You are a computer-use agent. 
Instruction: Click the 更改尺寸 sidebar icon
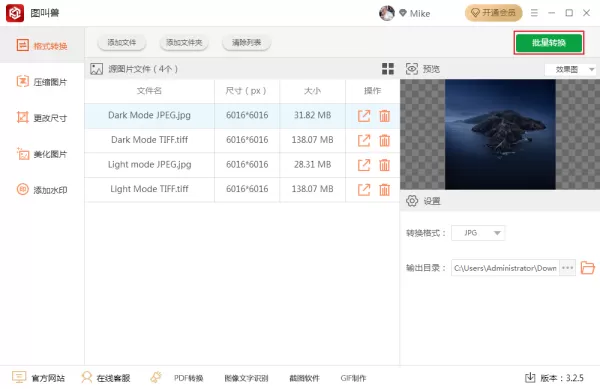23,117
